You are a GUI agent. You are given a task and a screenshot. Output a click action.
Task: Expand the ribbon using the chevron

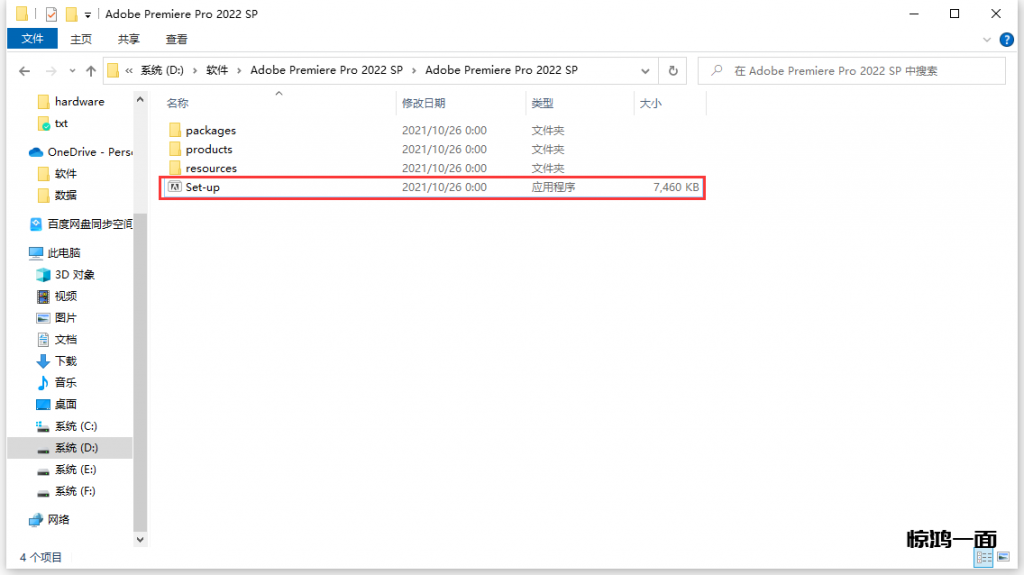[x=987, y=39]
